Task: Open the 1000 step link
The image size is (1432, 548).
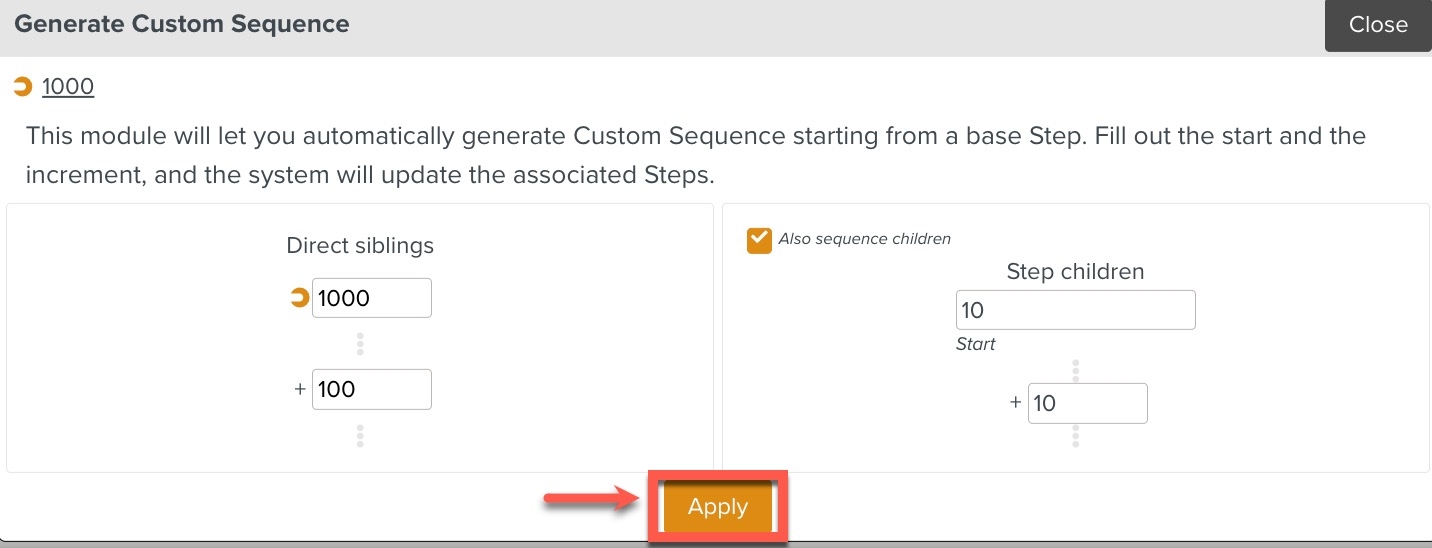Action: (68, 87)
